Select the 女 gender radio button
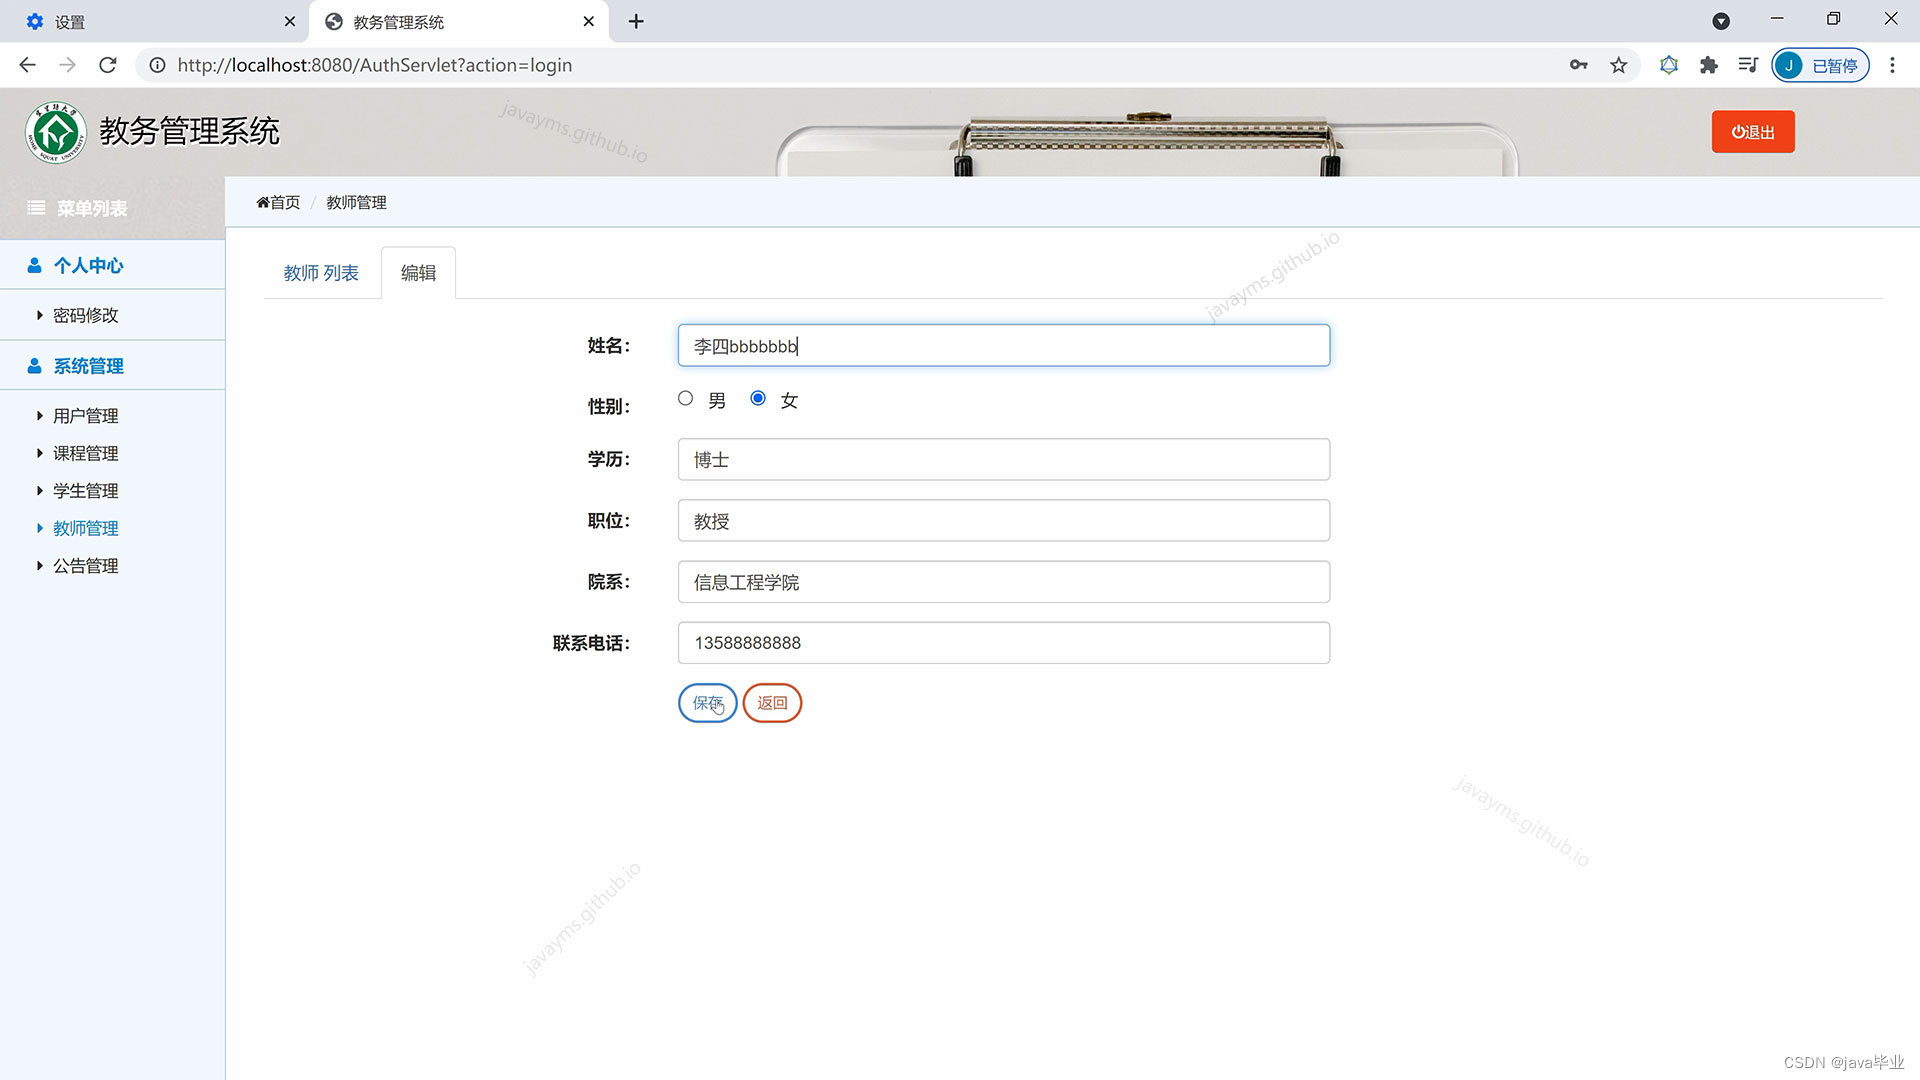1920x1080 pixels. tap(758, 398)
